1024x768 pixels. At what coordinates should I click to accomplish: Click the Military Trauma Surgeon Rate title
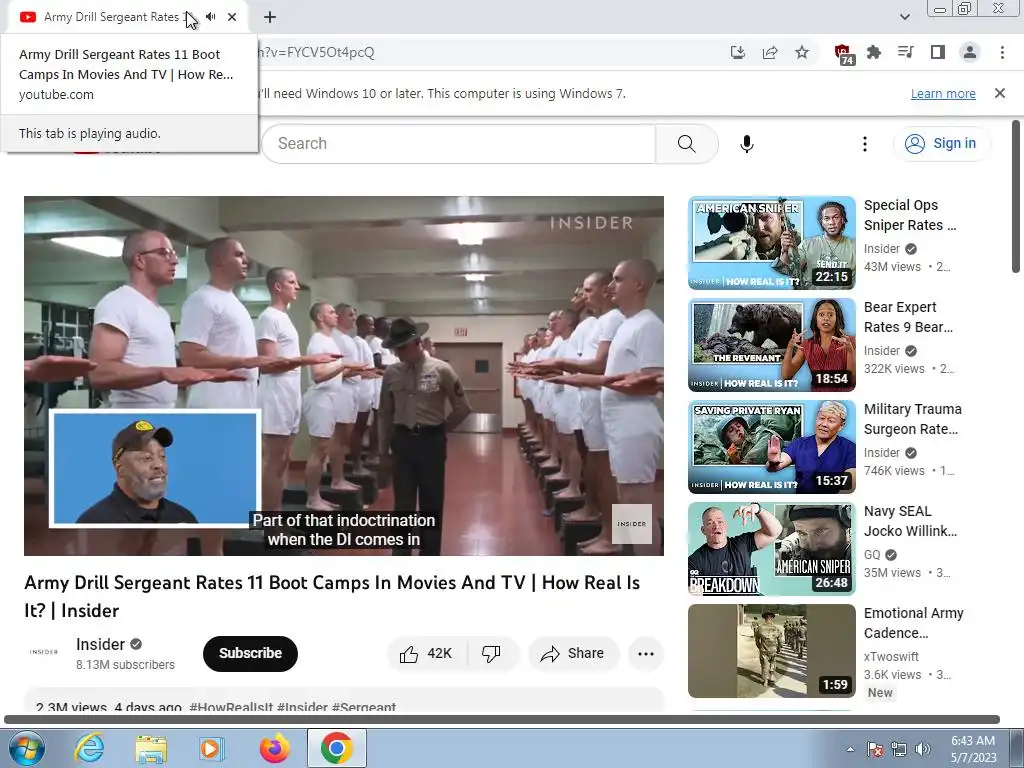(912, 419)
